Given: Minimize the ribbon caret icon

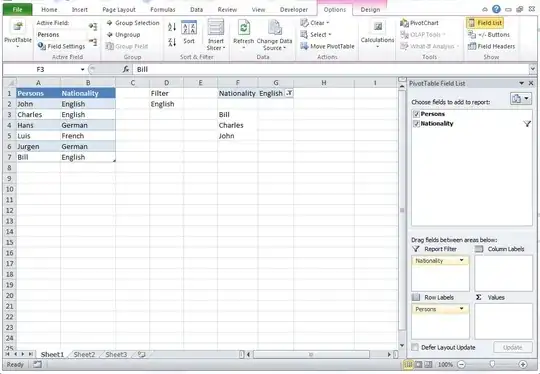Looking at the screenshot, I should [x=485, y=10].
